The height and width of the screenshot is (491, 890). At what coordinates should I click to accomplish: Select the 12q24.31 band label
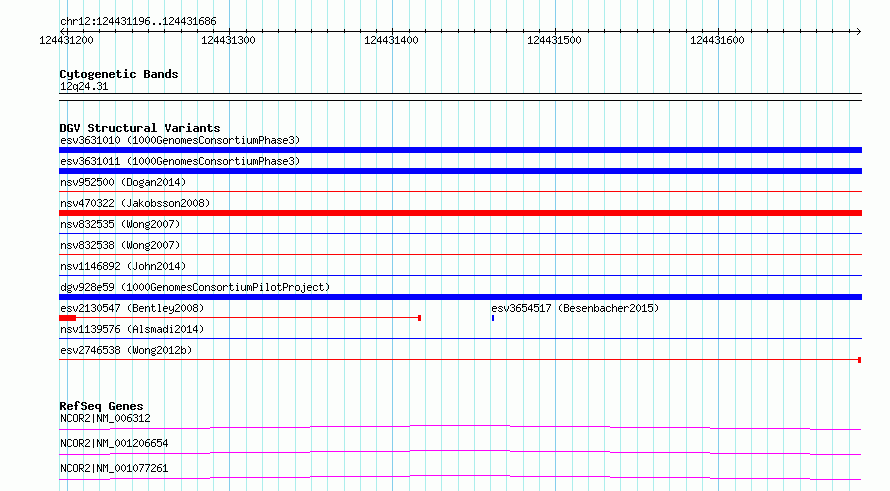pyautogui.click(x=84, y=87)
